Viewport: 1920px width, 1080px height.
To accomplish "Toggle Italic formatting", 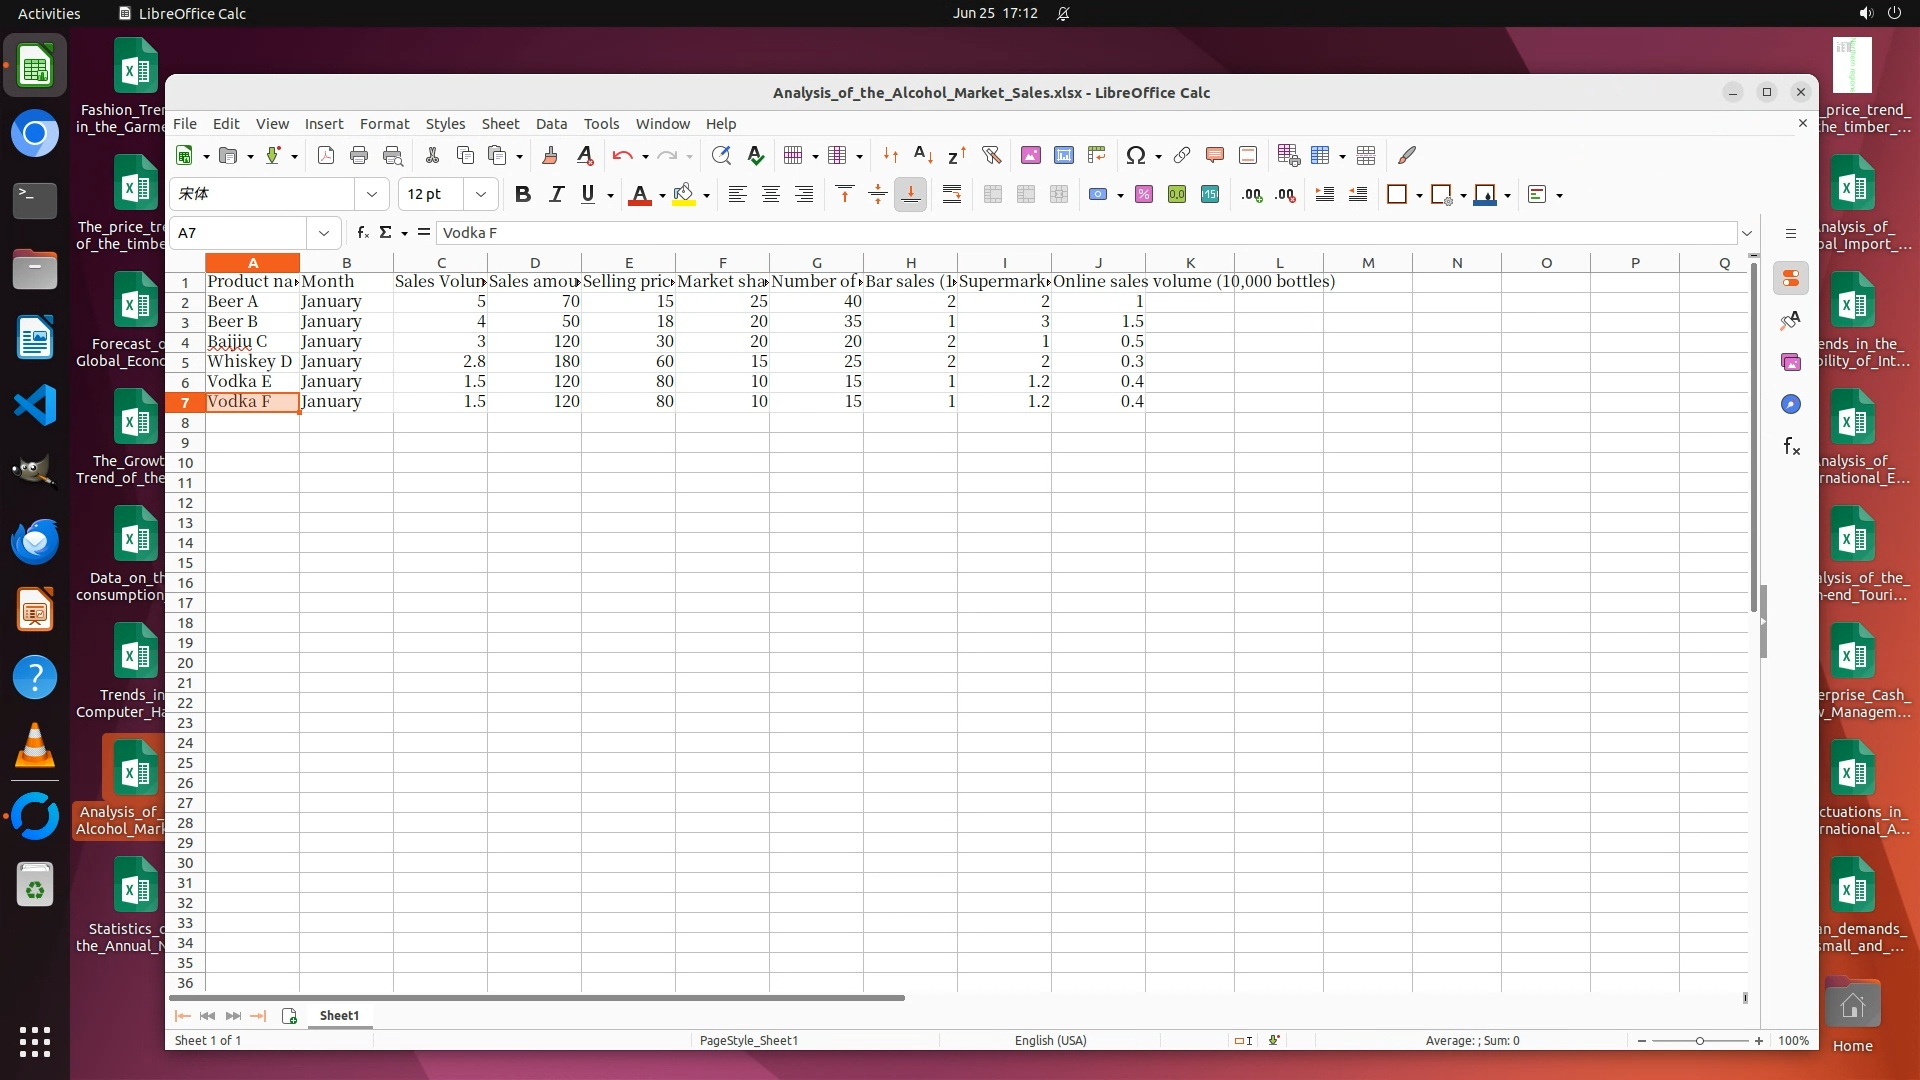I will pyautogui.click(x=556, y=195).
